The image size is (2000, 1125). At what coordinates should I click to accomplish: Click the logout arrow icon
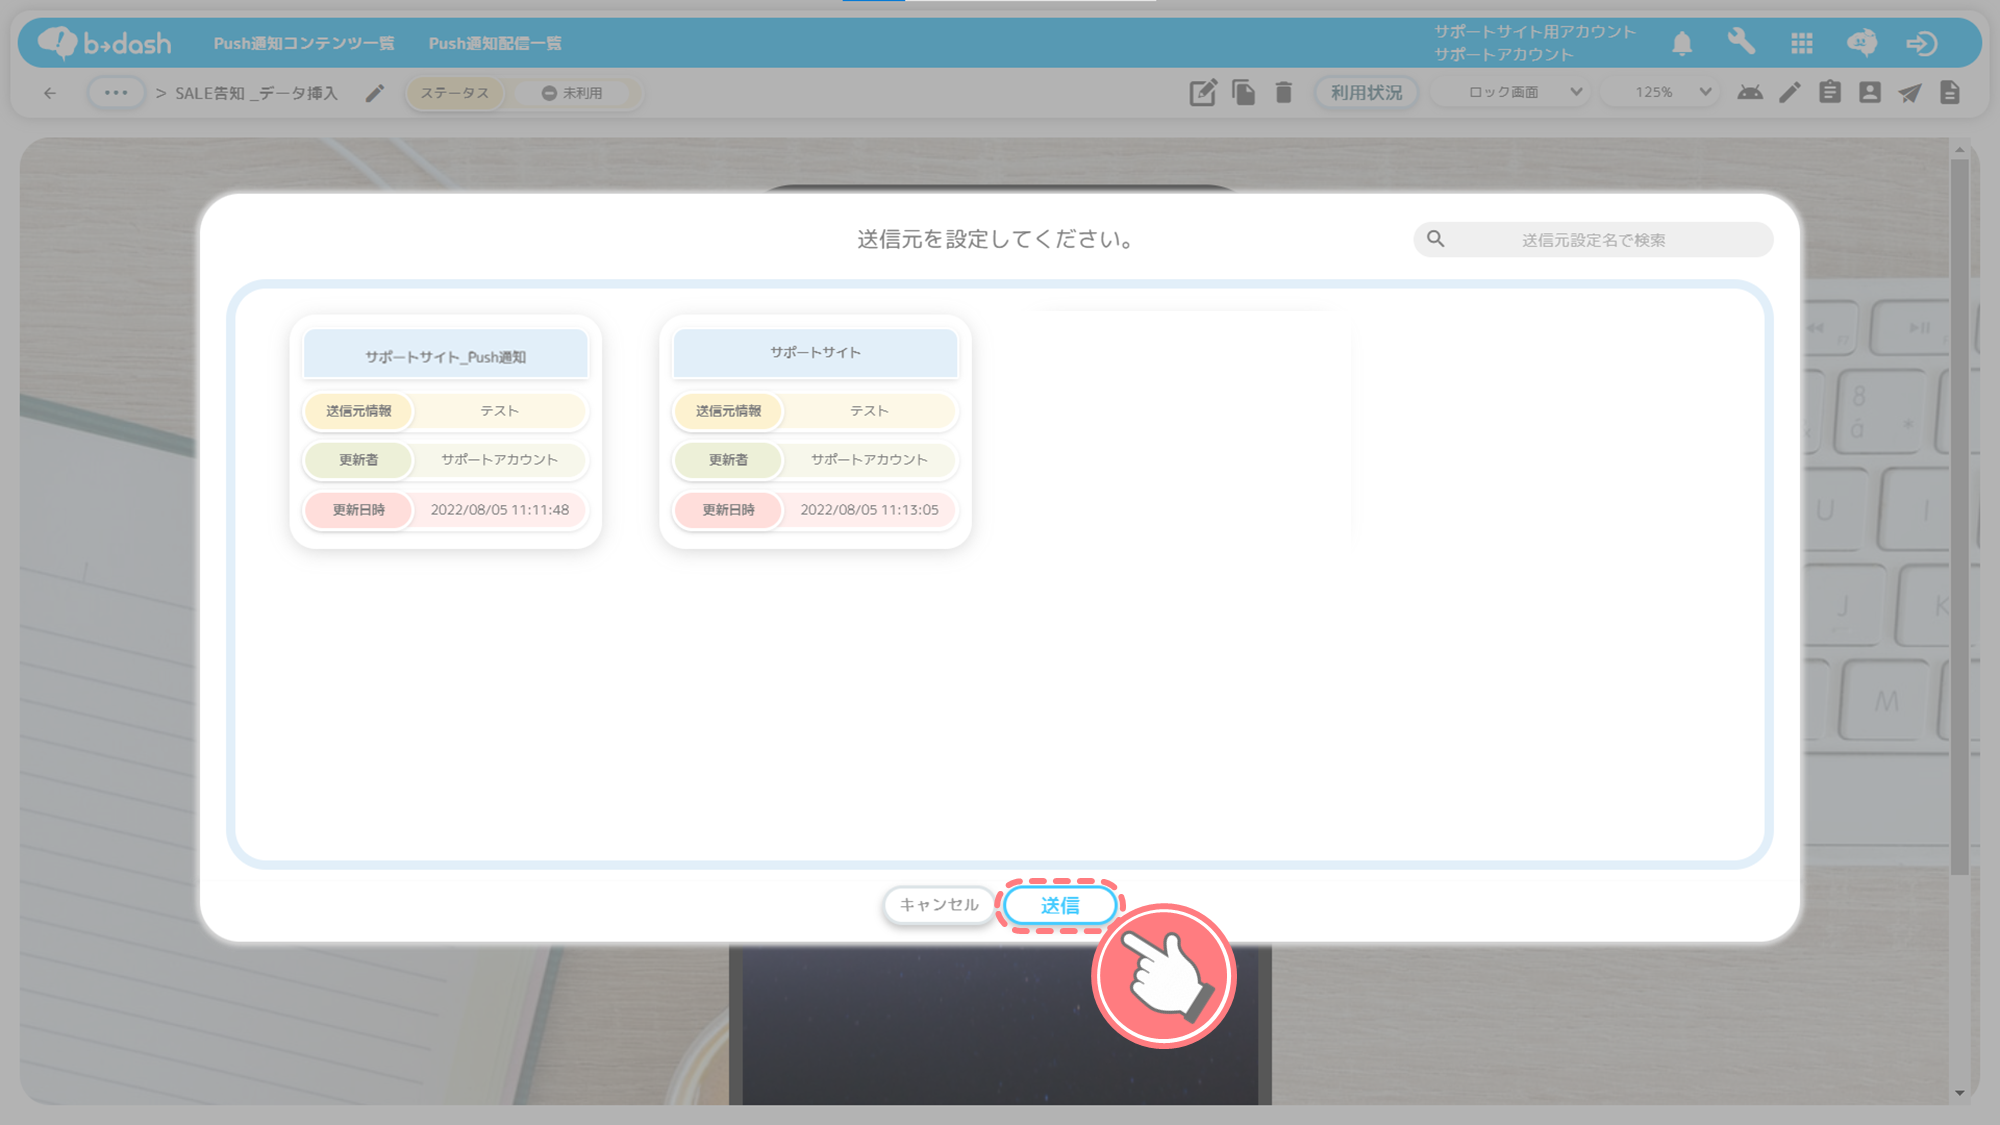click(1921, 43)
